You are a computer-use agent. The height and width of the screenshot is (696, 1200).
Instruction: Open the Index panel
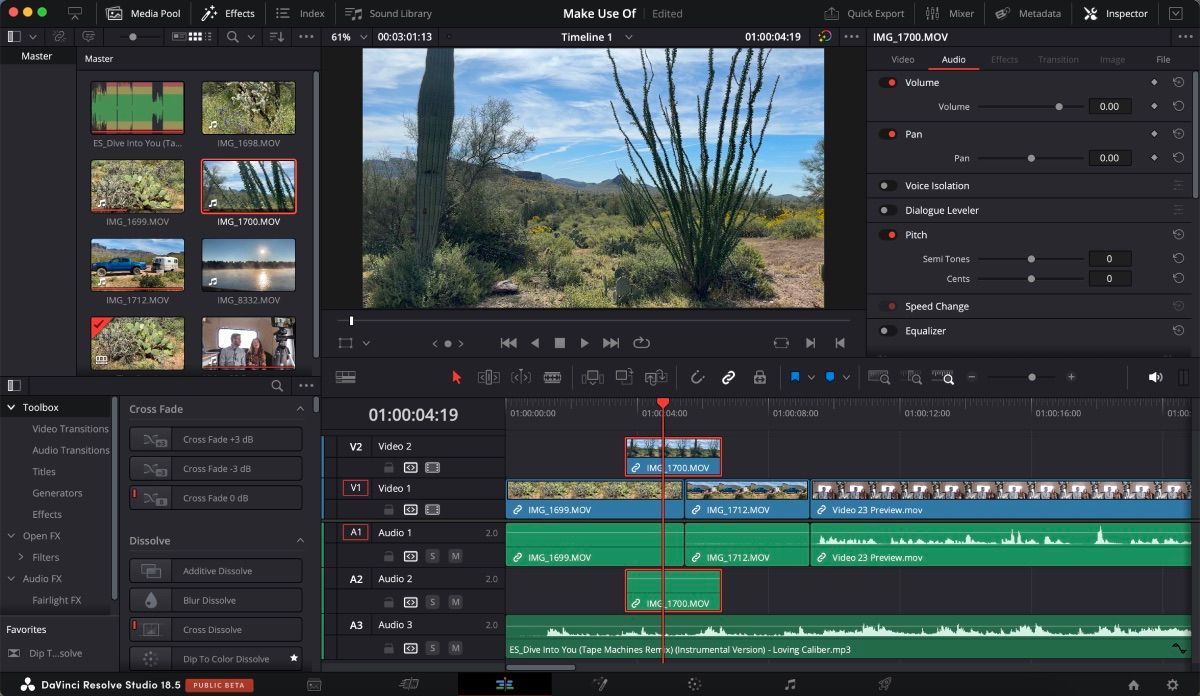coord(300,13)
